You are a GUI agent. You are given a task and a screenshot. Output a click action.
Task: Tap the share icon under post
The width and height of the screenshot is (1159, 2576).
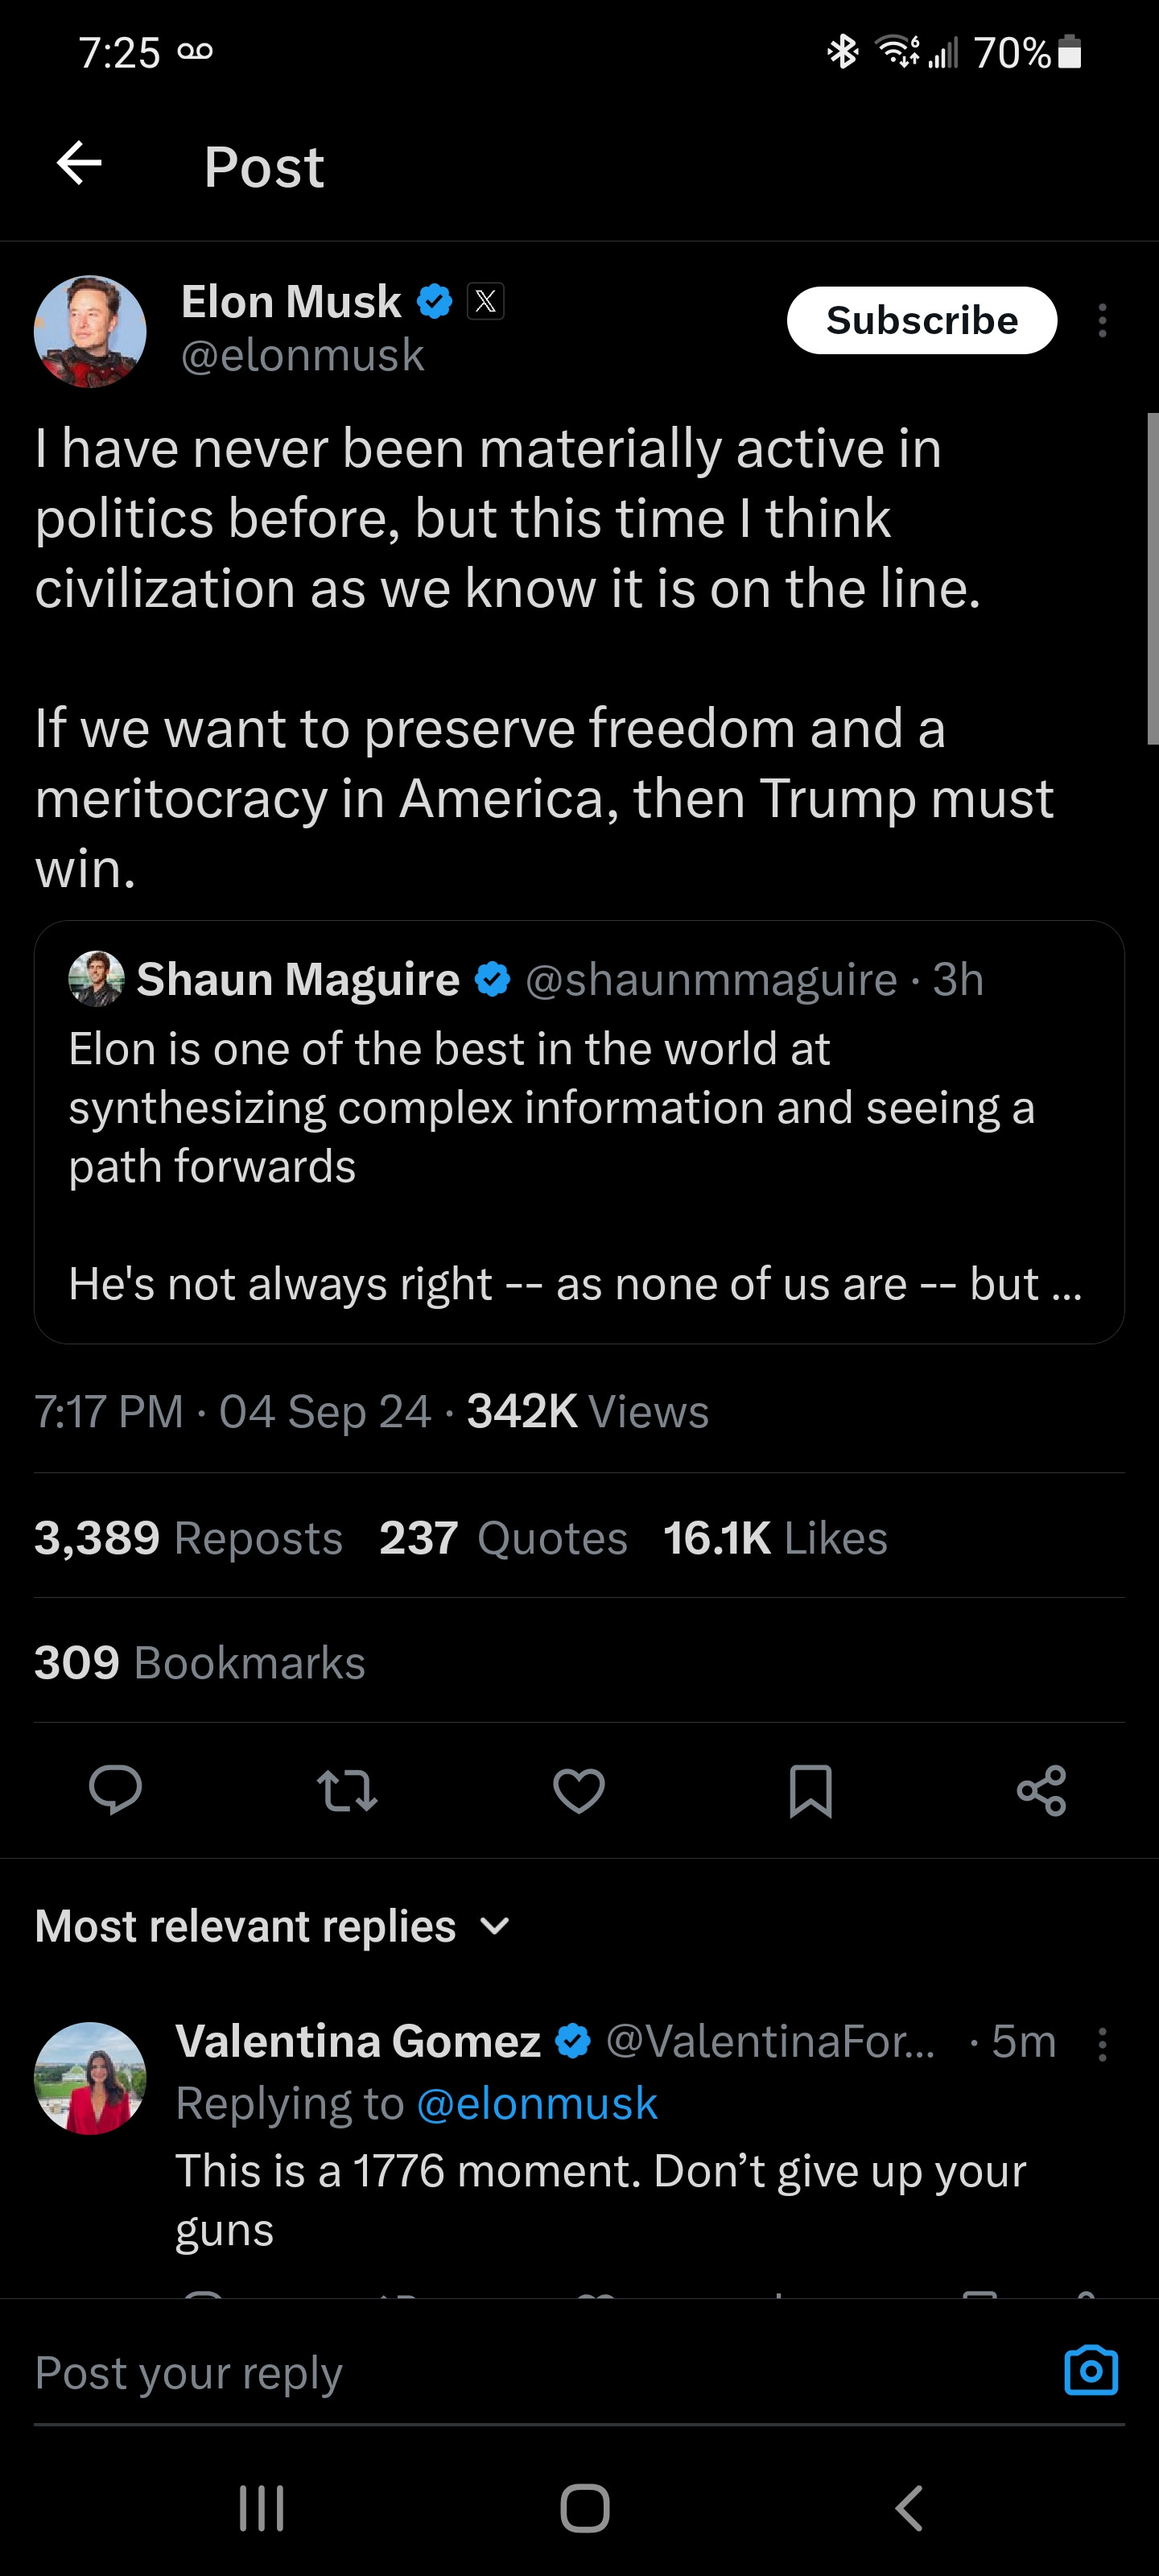tap(1041, 1789)
